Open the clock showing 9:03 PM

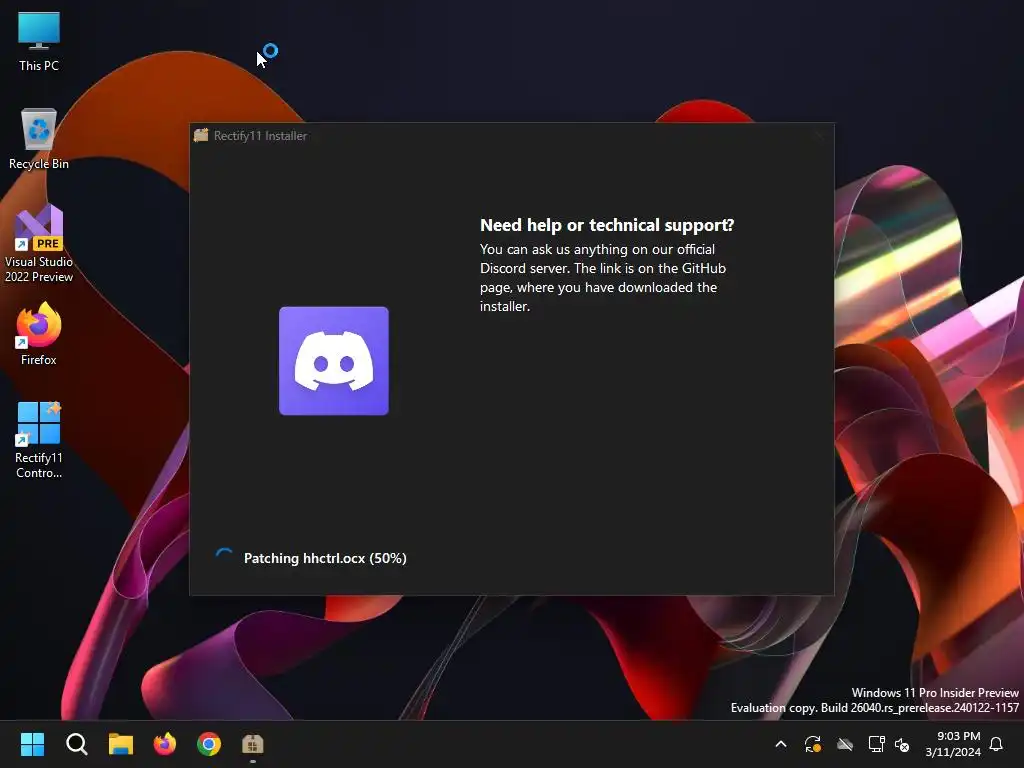(953, 744)
